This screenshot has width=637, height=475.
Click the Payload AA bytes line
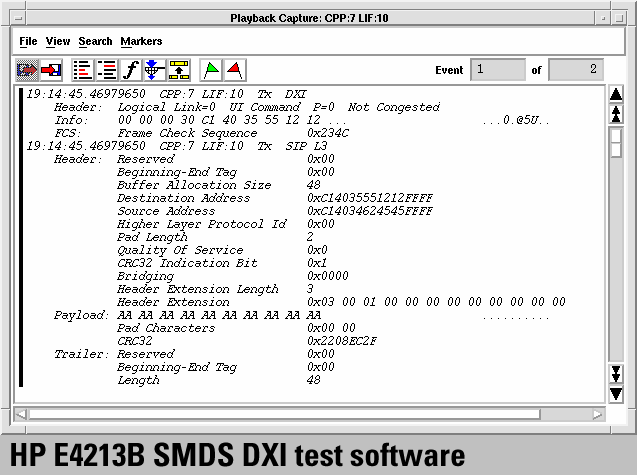tap(301, 315)
